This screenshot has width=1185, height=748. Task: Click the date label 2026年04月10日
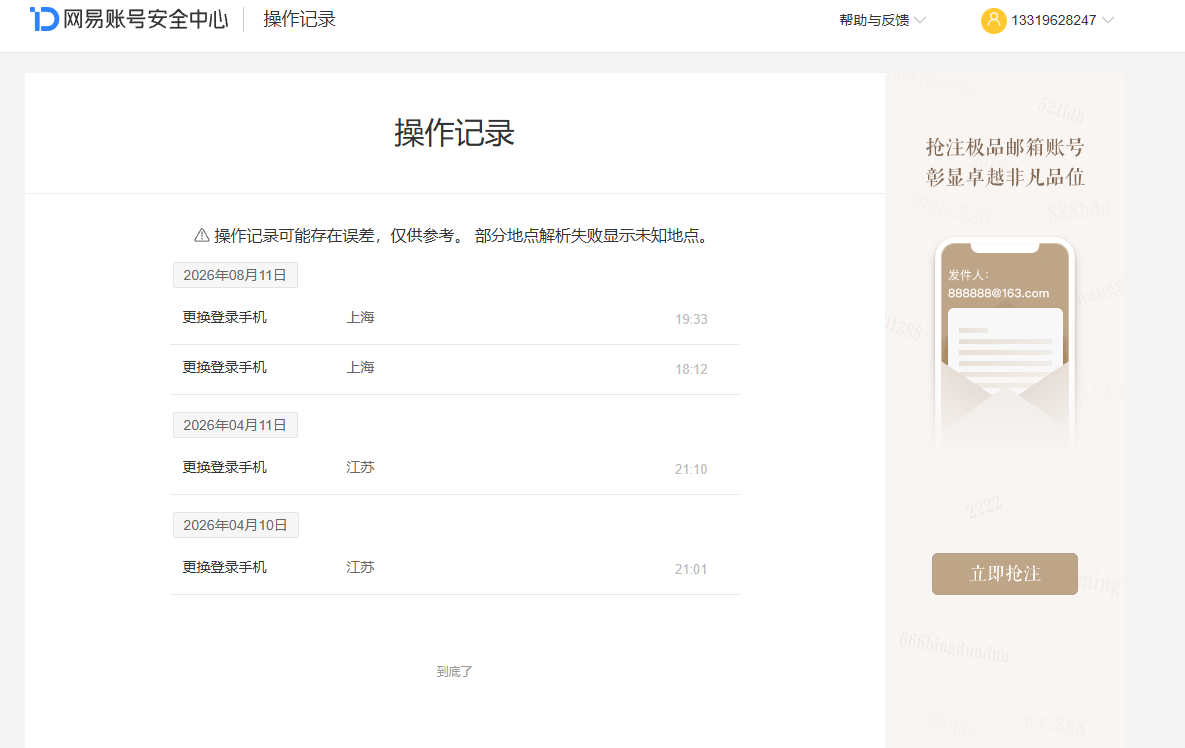(x=236, y=525)
